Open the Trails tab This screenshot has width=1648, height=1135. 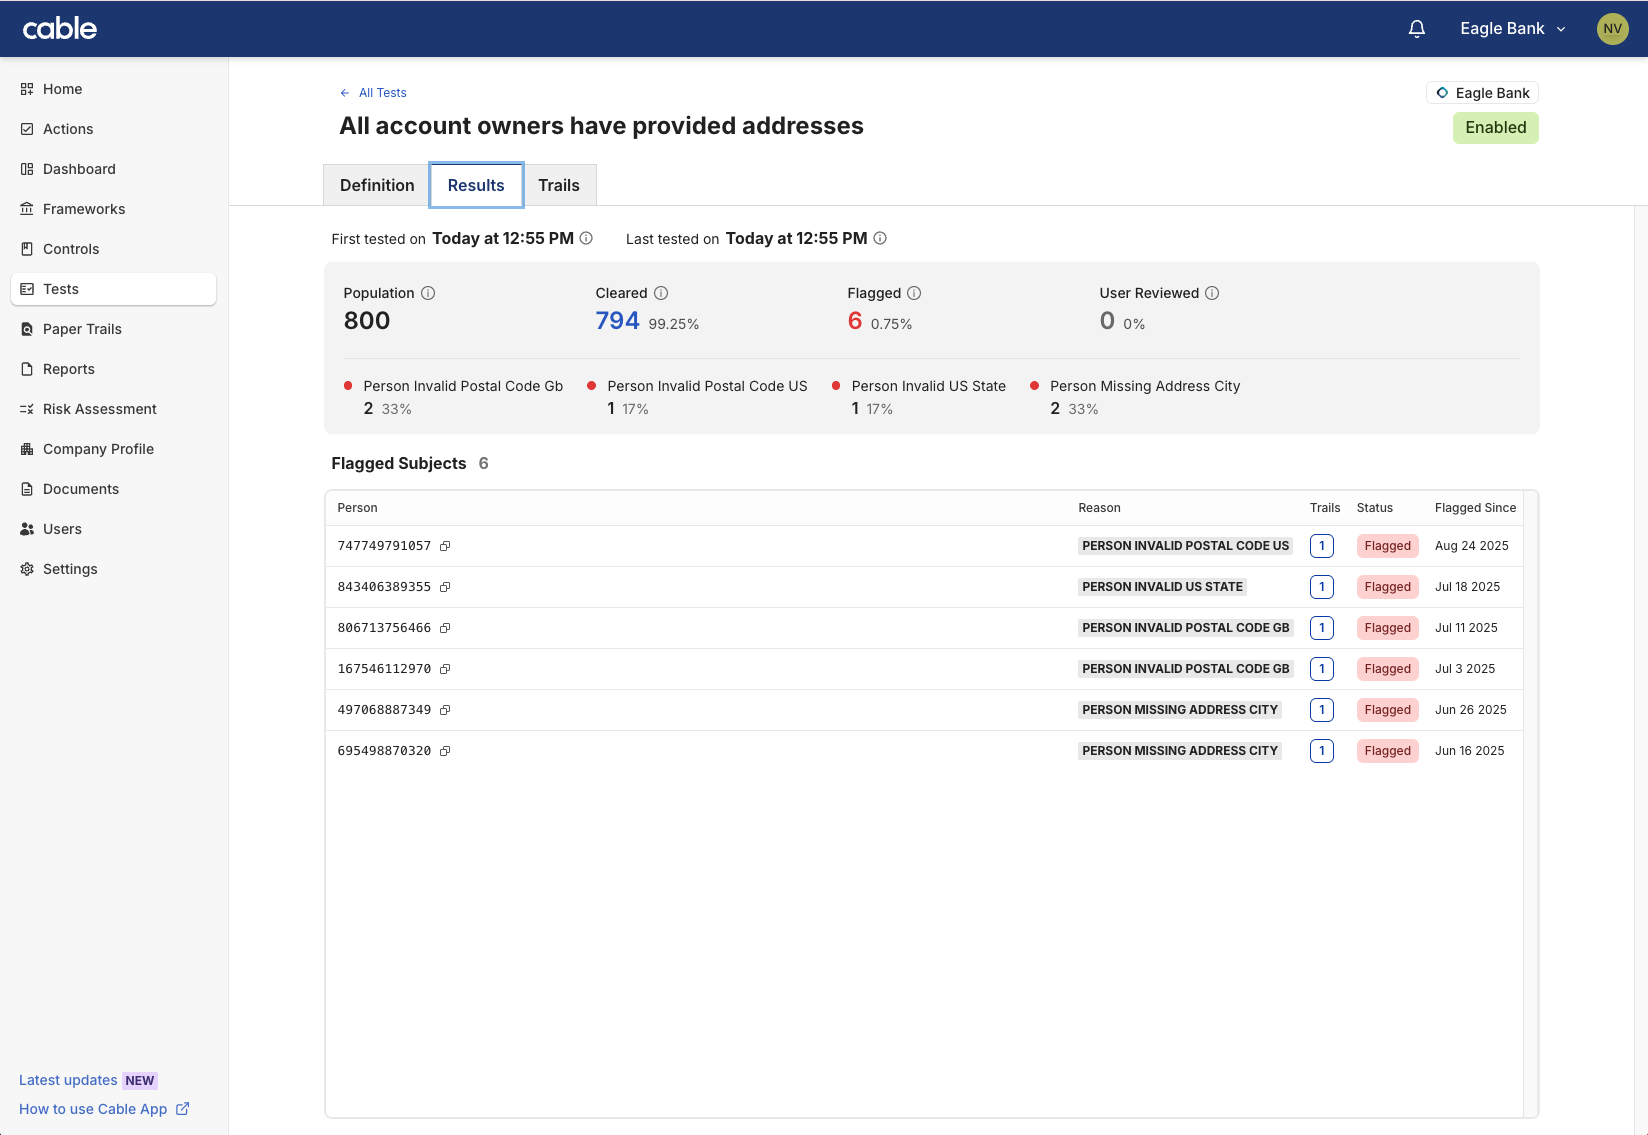pyautogui.click(x=559, y=185)
